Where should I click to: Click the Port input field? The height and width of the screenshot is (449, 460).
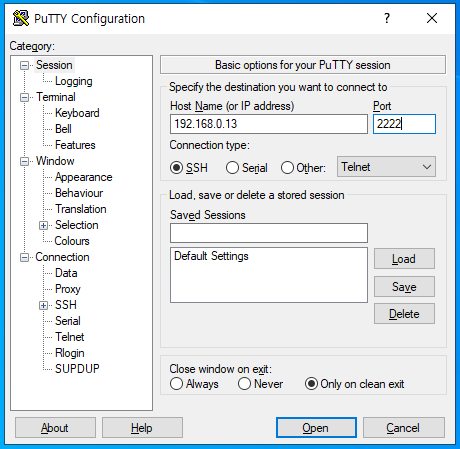click(404, 124)
